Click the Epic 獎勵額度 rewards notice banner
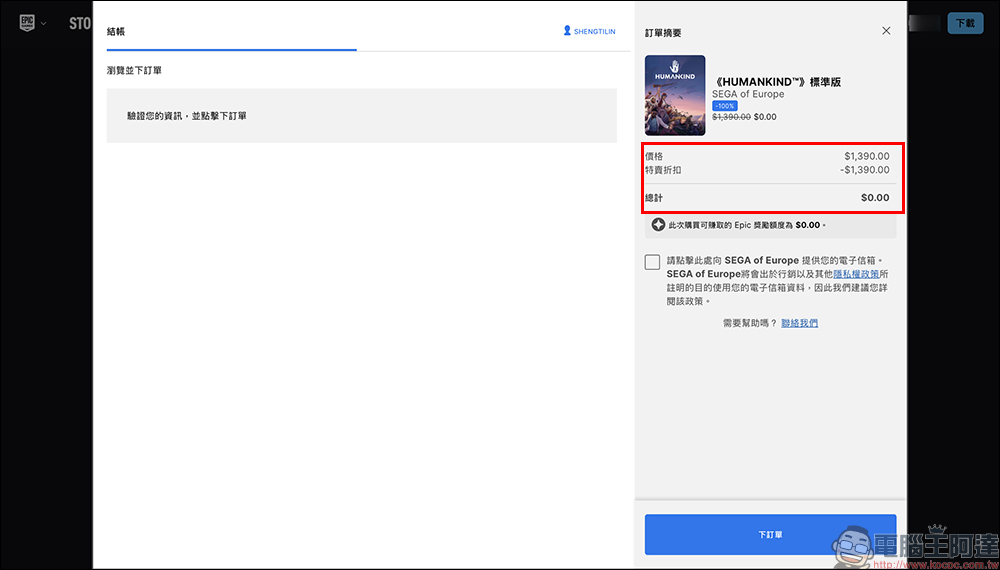 click(770, 226)
